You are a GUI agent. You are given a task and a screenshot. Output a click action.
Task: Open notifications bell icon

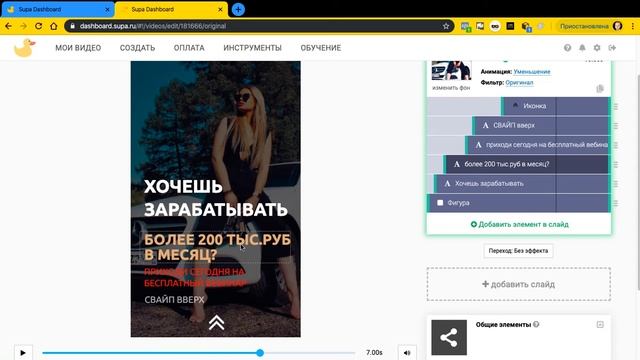582,48
